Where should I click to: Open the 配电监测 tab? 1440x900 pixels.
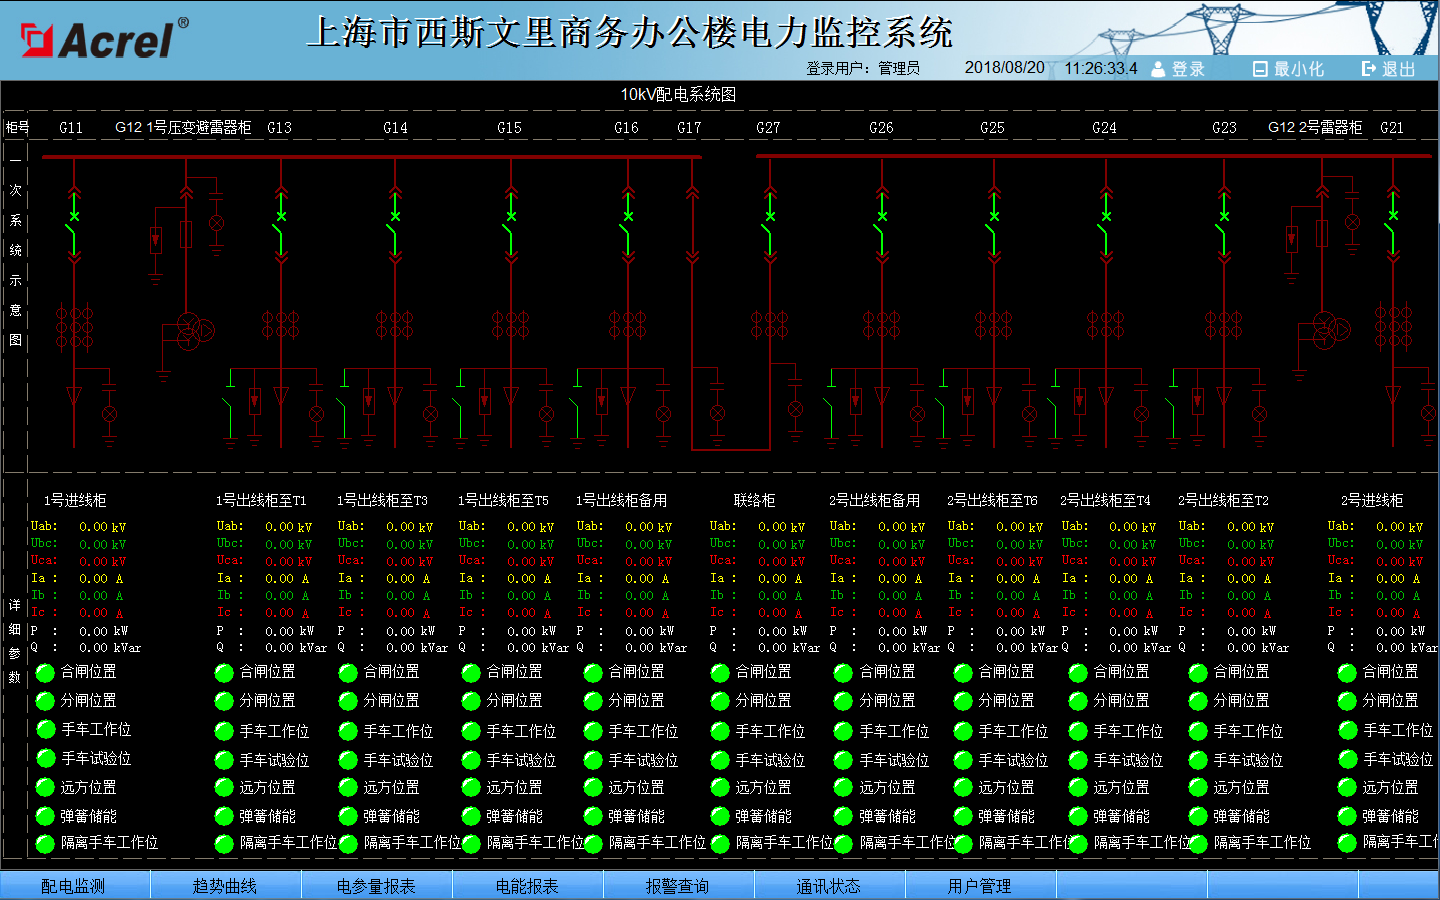(73, 886)
